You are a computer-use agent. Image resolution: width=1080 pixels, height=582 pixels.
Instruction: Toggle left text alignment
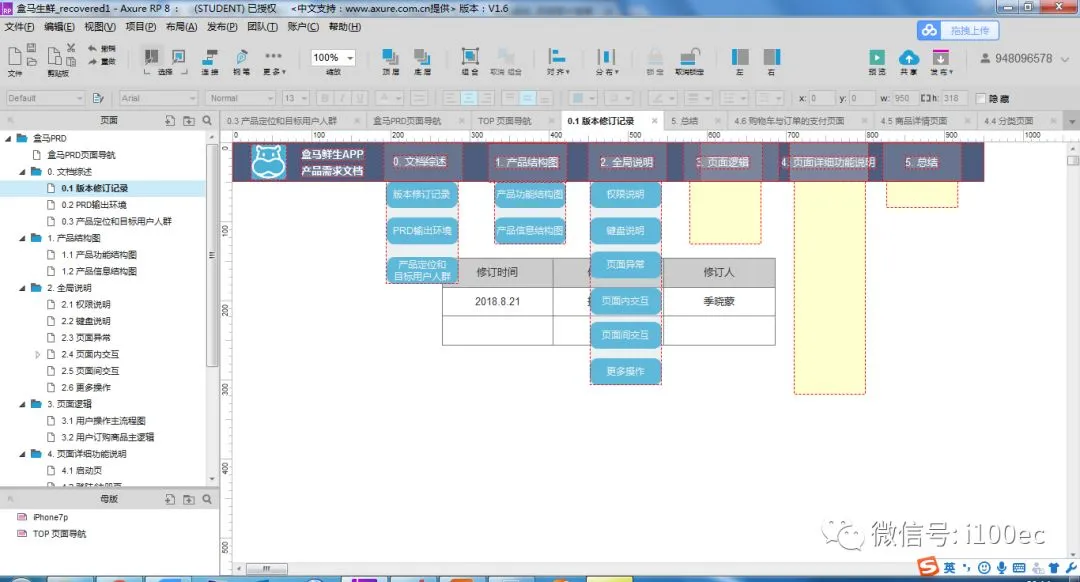tap(450, 98)
